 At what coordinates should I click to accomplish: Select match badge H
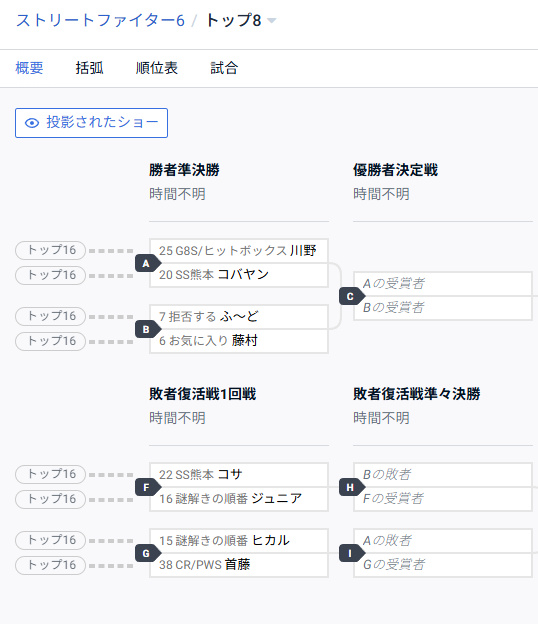click(351, 487)
